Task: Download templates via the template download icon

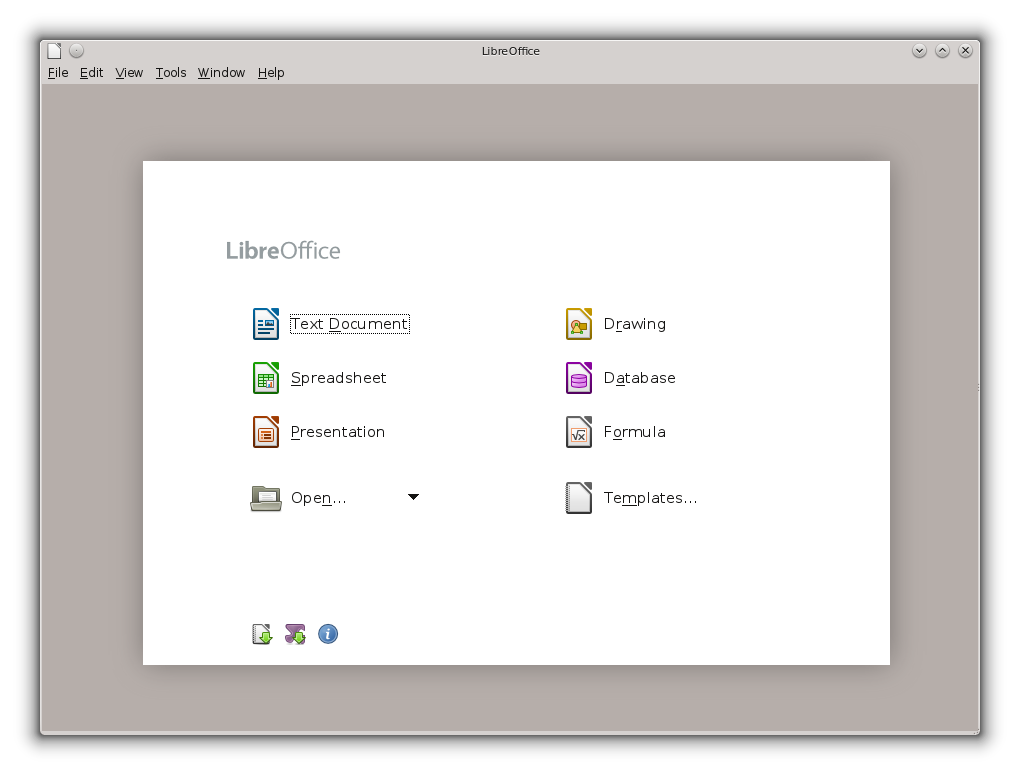Action: [x=261, y=633]
